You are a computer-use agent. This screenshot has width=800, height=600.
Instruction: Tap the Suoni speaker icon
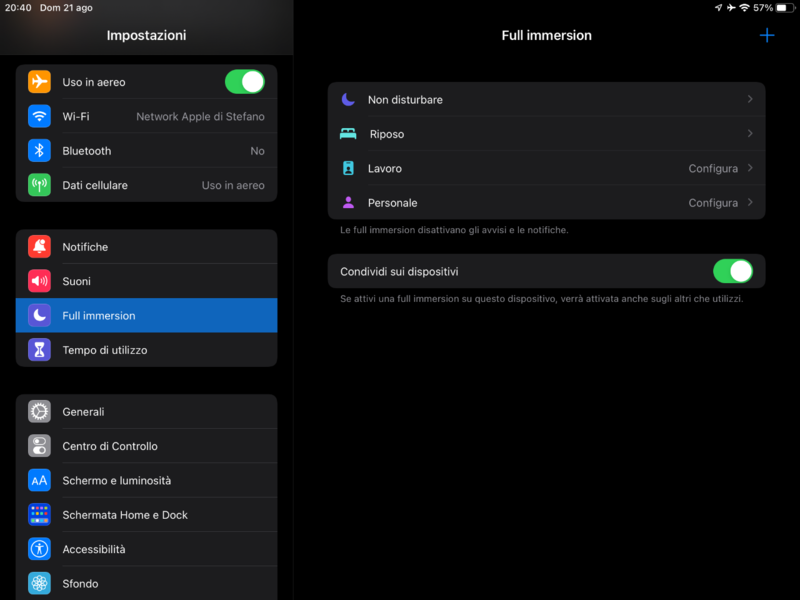[39, 281]
